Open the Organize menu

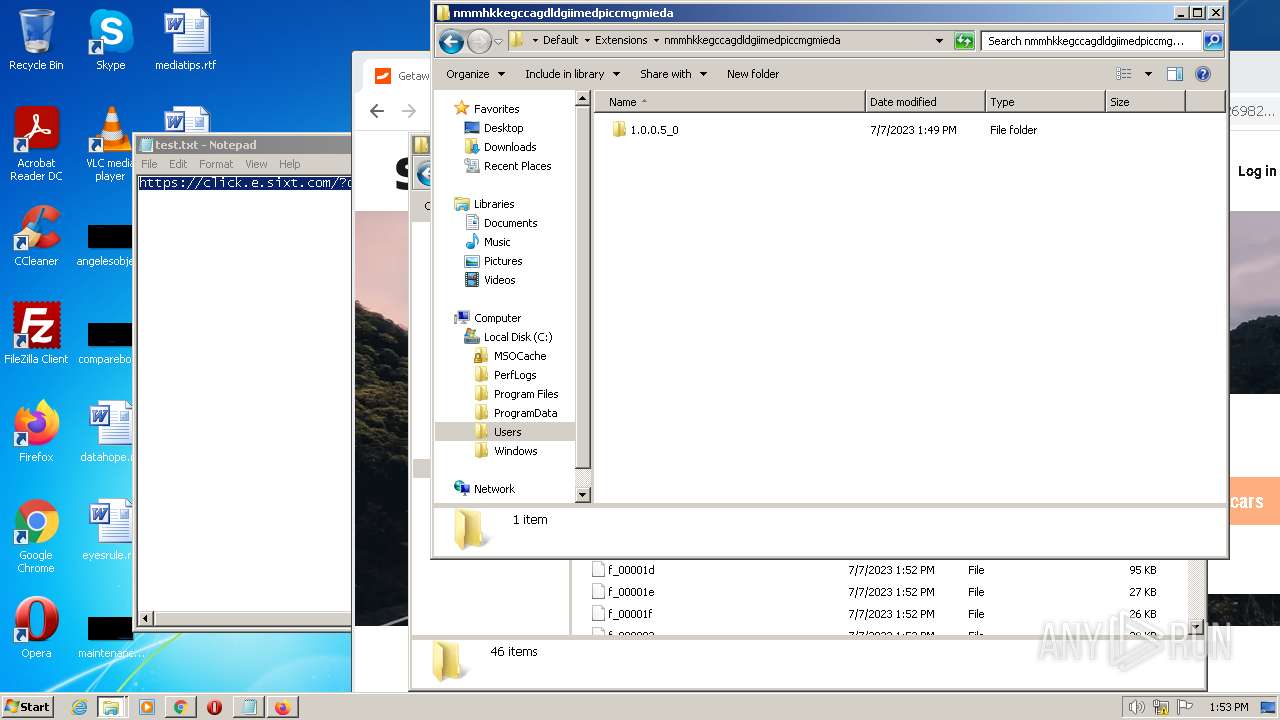tap(474, 74)
